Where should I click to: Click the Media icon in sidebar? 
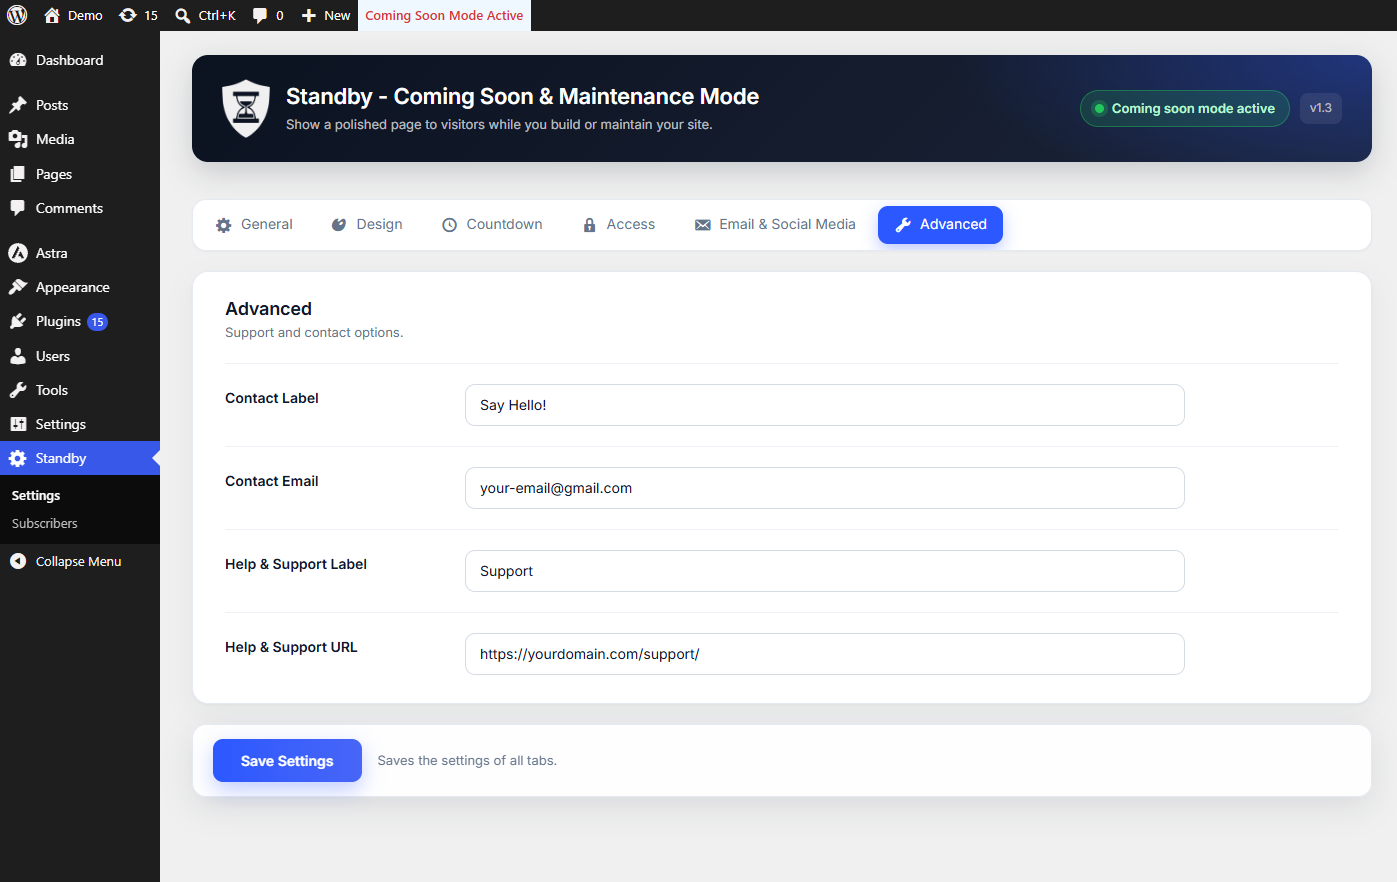coord(18,139)
